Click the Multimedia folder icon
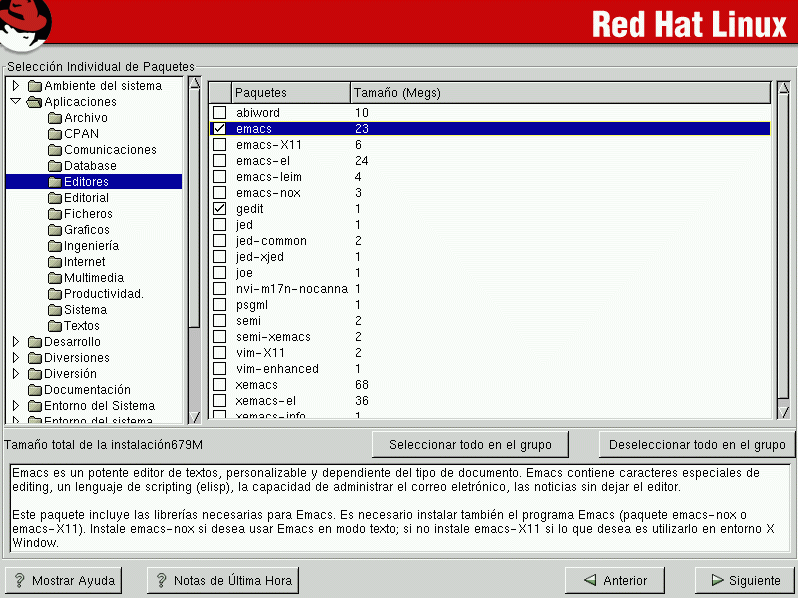Viewport: 798px width, 598px height. pyautogui.click(x=55, y=278)
